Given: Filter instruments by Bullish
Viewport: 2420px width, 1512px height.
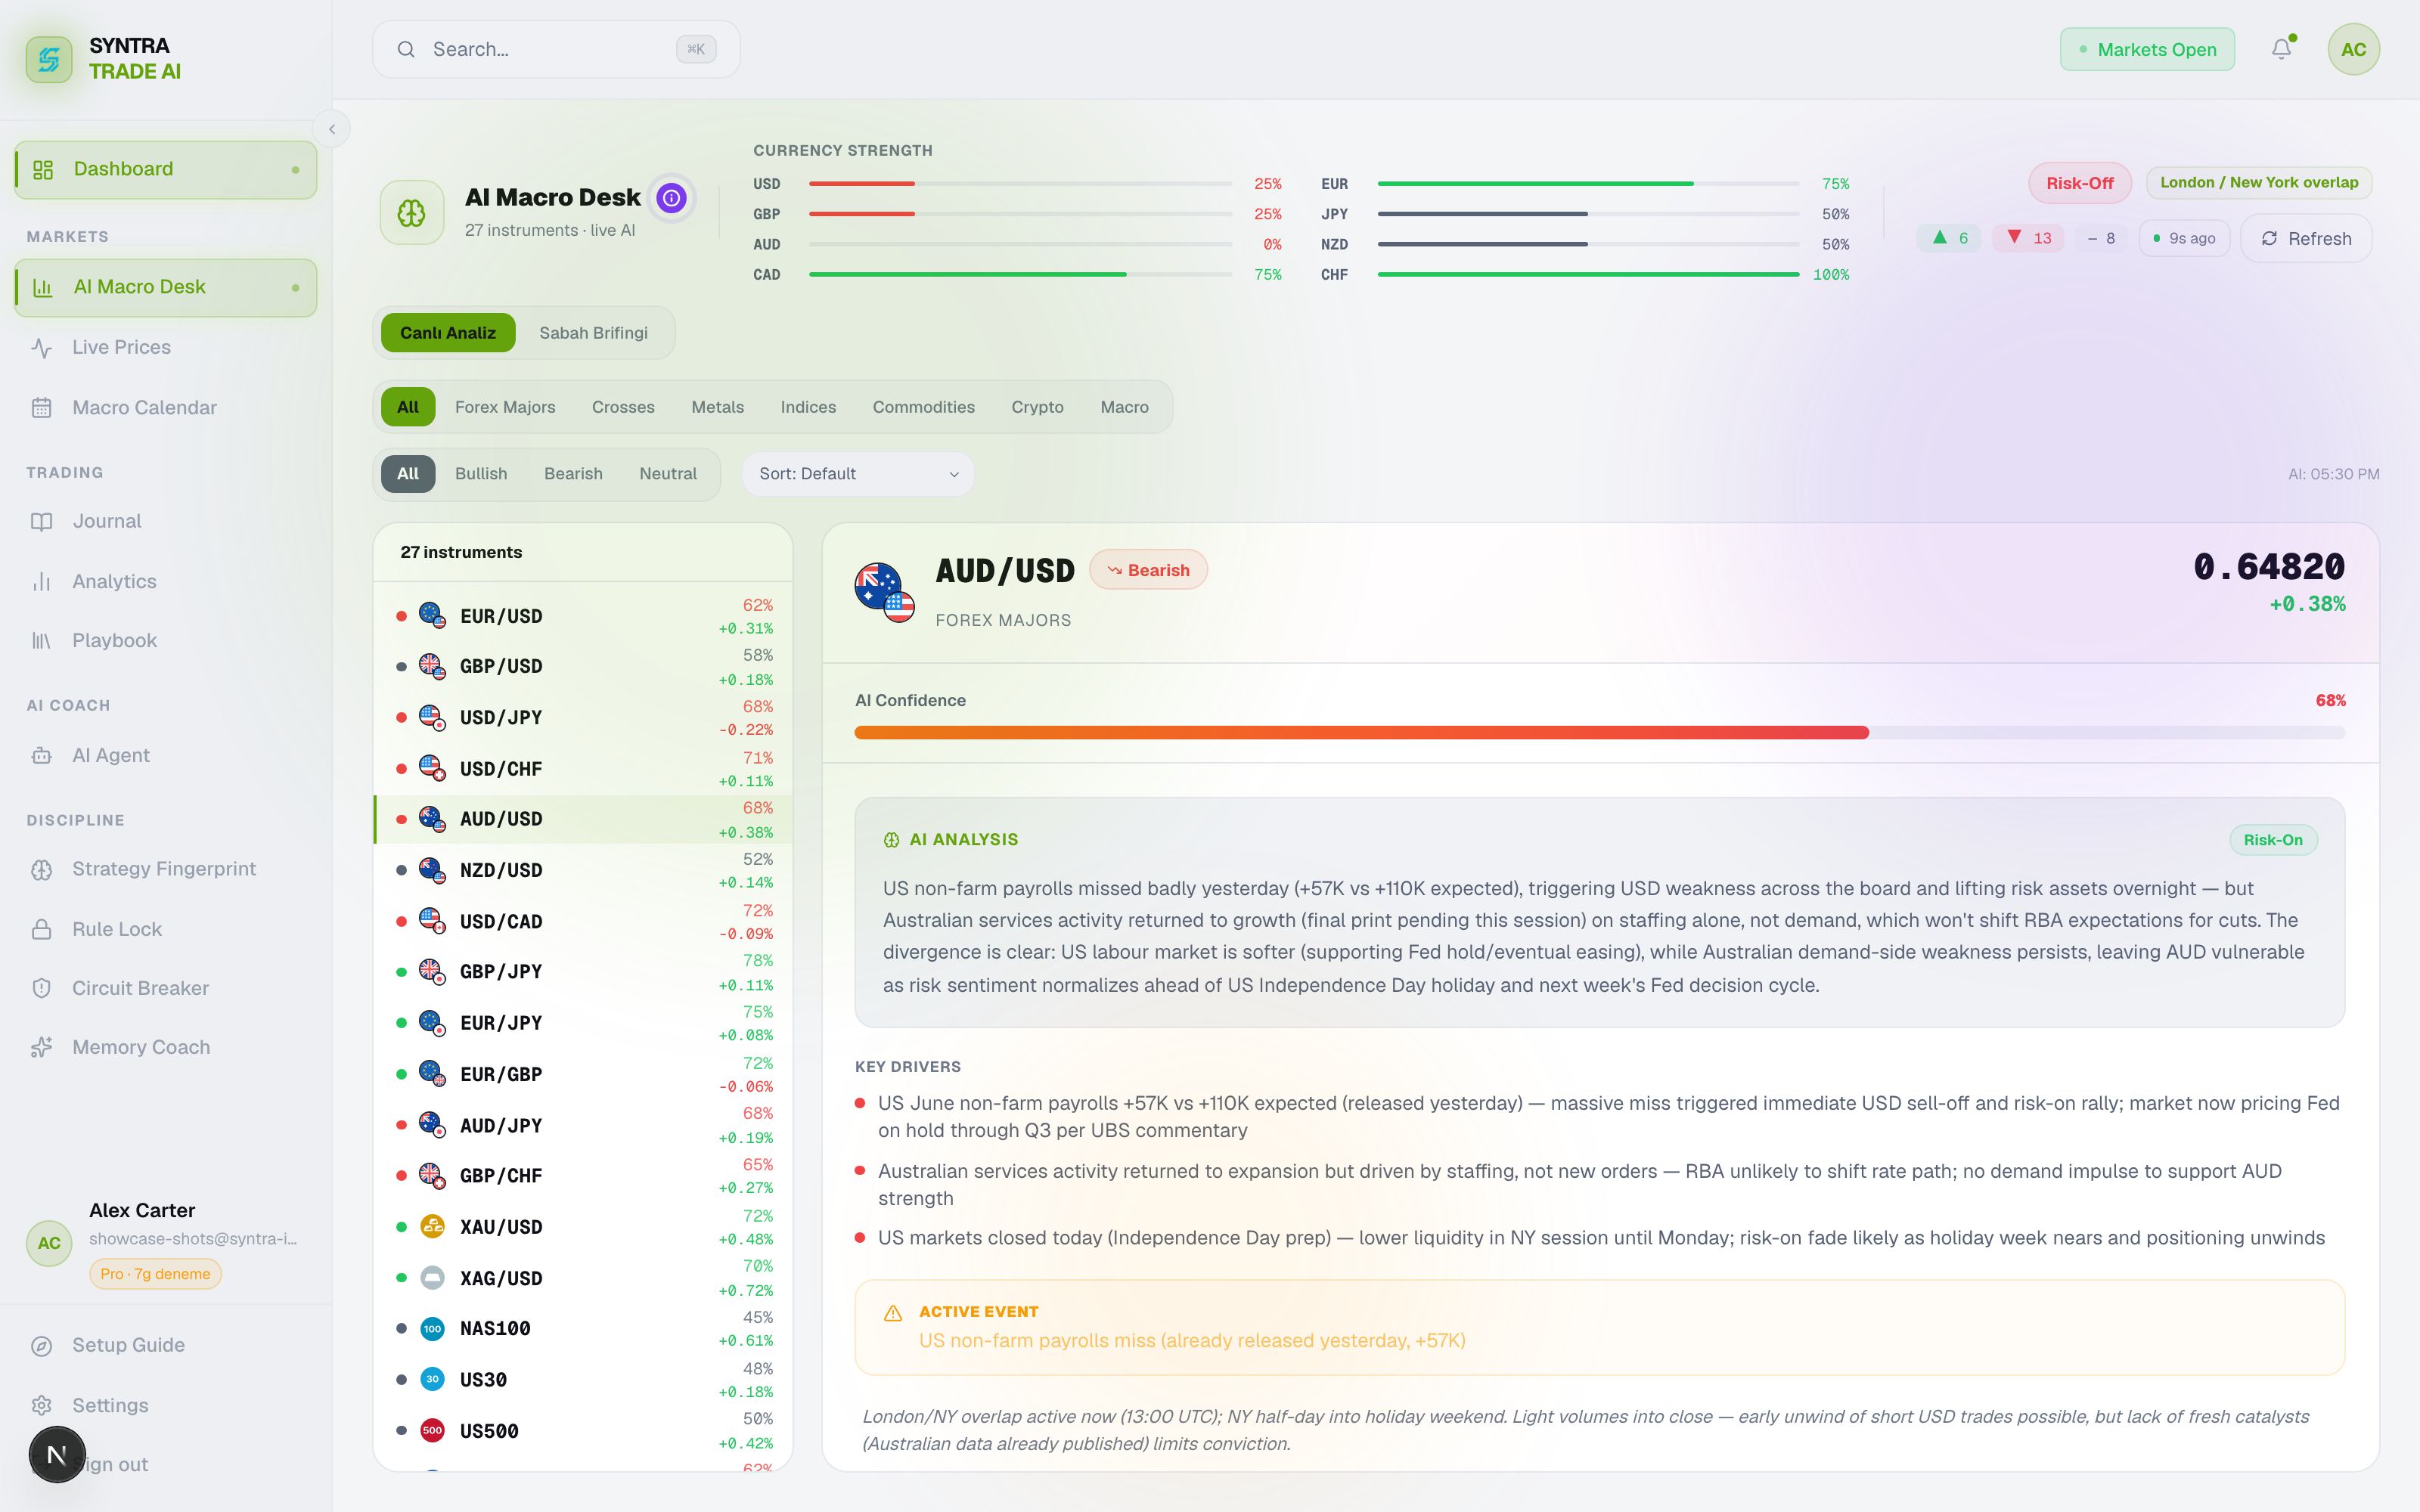Looking at the screenshot, I should [481, 474].
